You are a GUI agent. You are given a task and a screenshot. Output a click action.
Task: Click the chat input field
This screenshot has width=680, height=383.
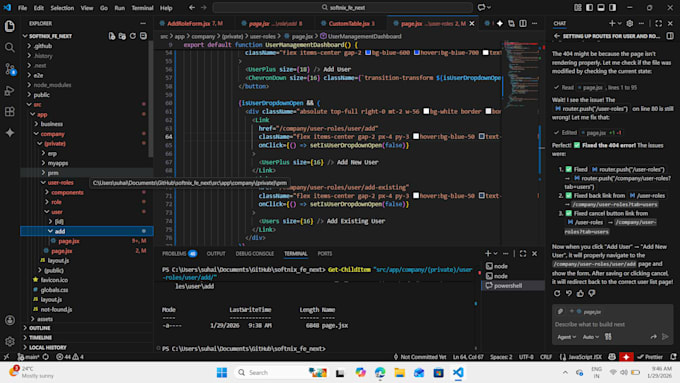(612, 324)
